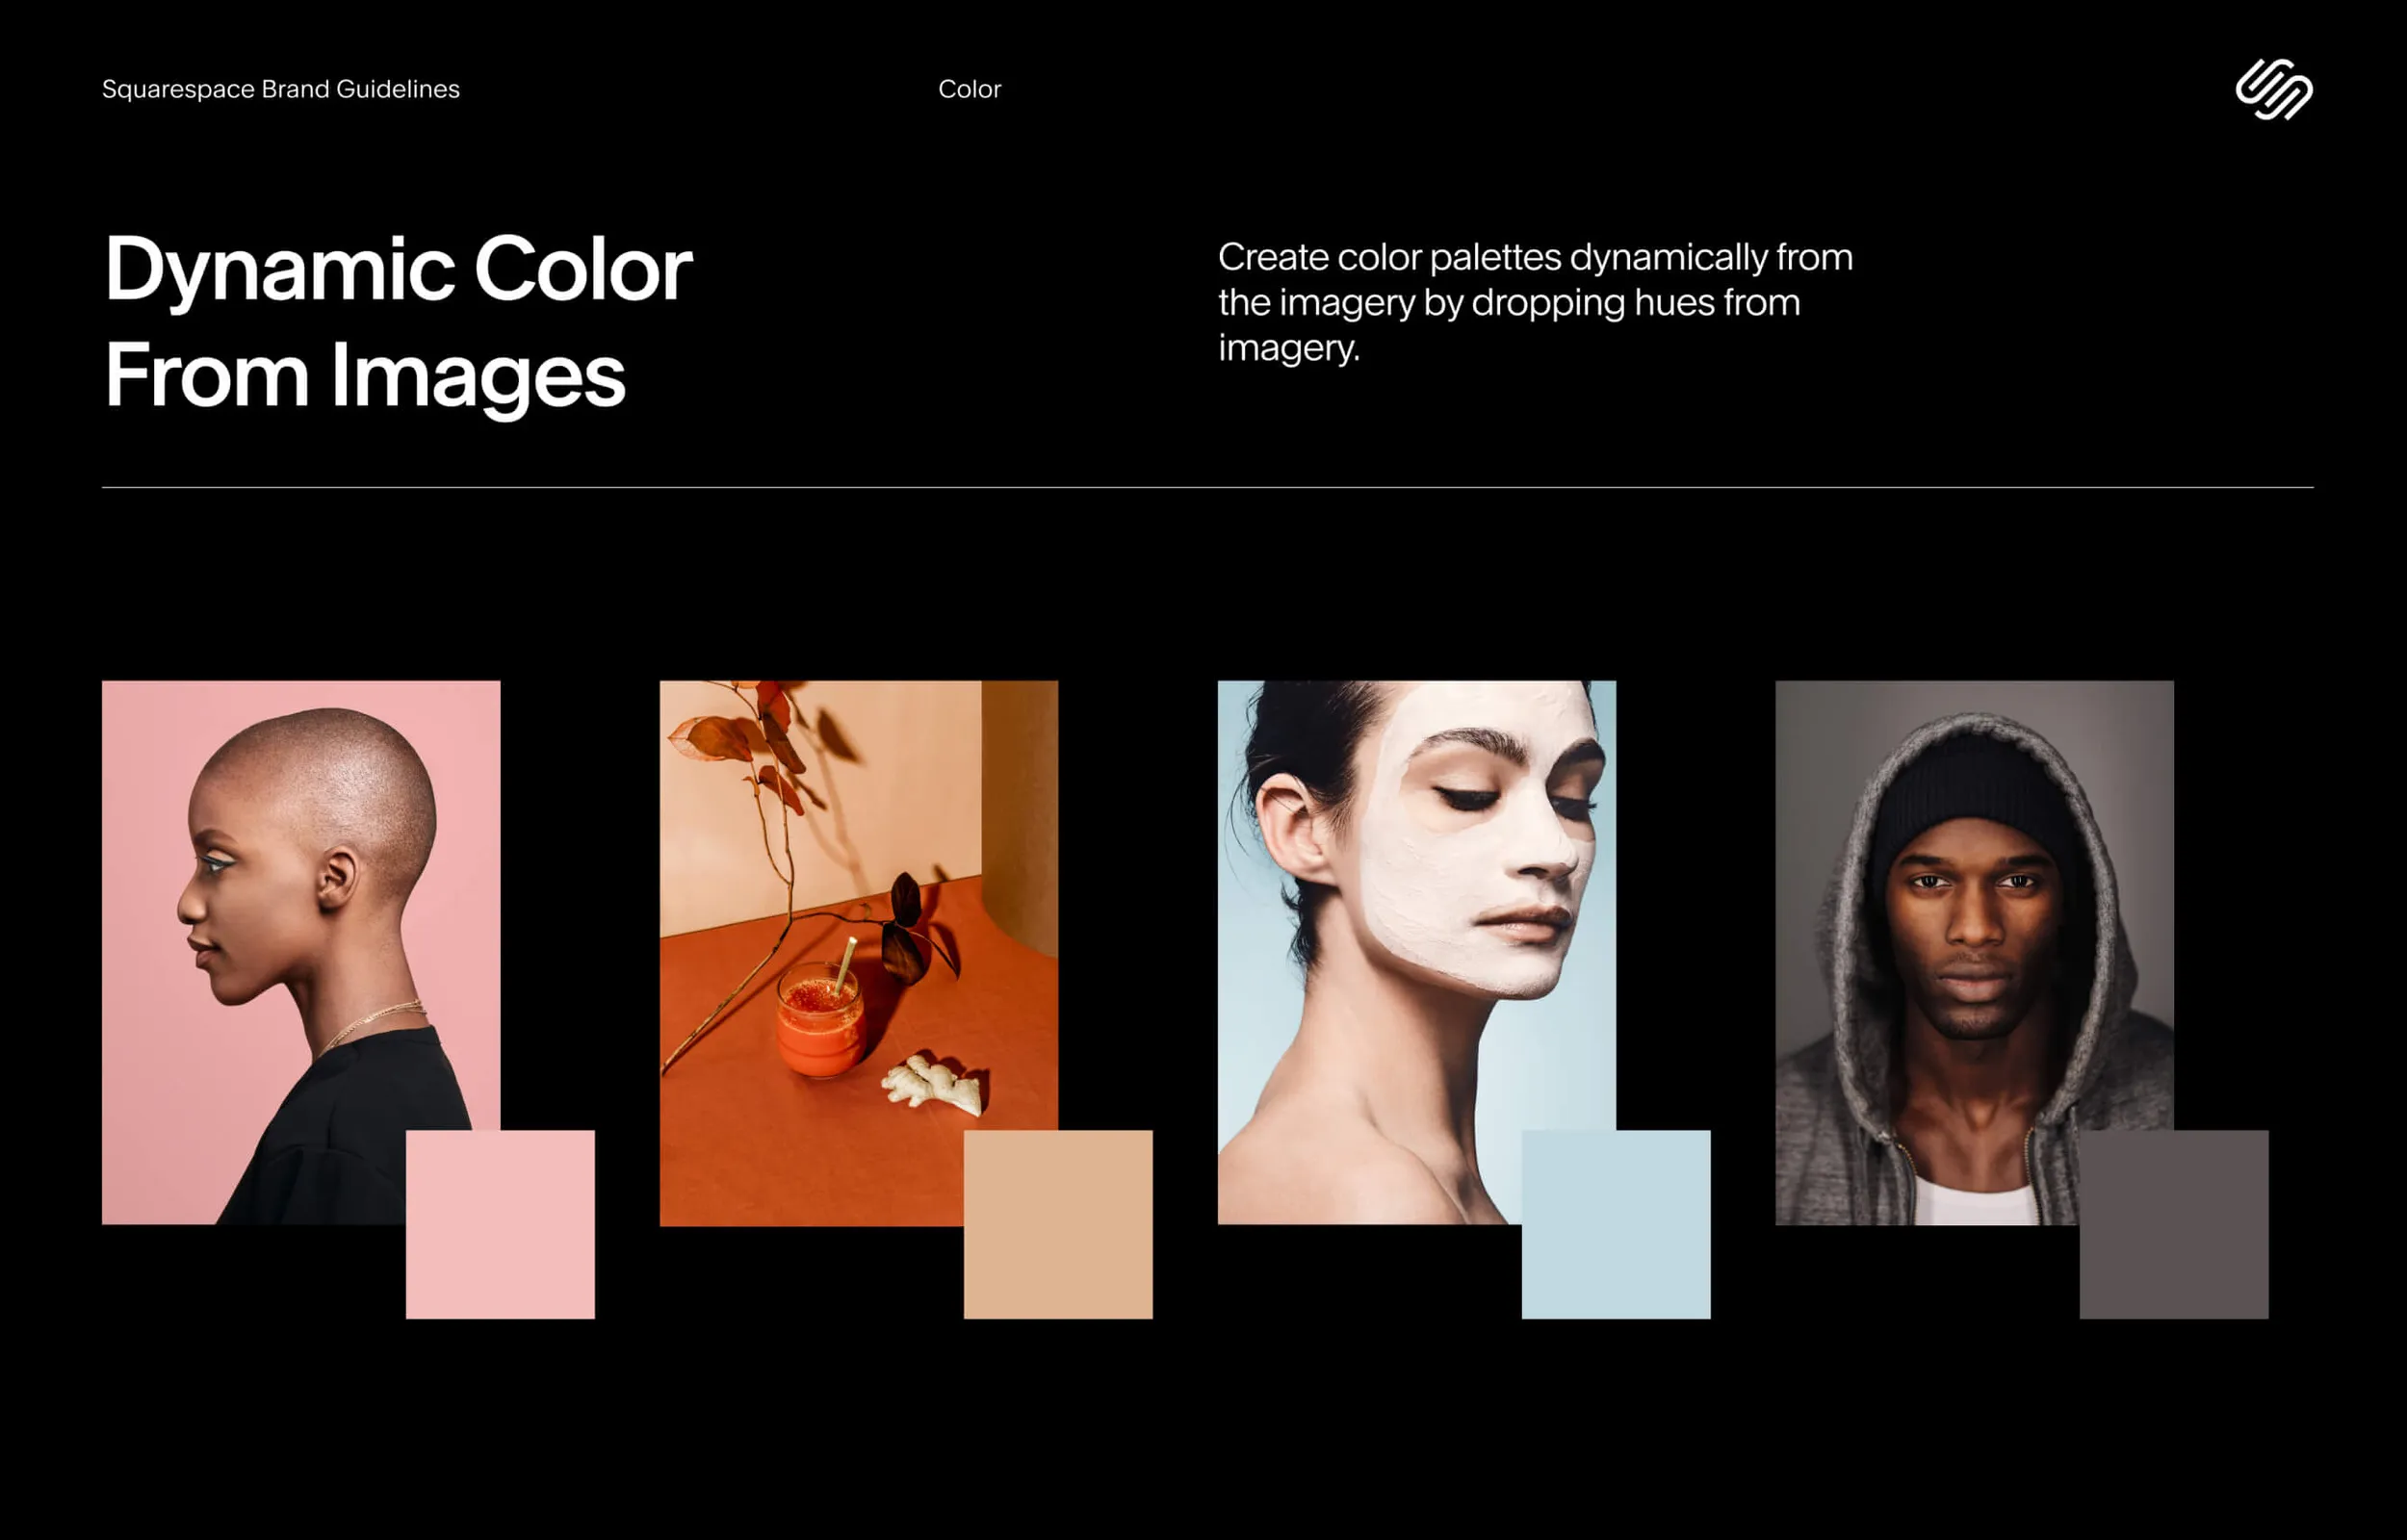Click the Squarespace logo icon

2274,89
